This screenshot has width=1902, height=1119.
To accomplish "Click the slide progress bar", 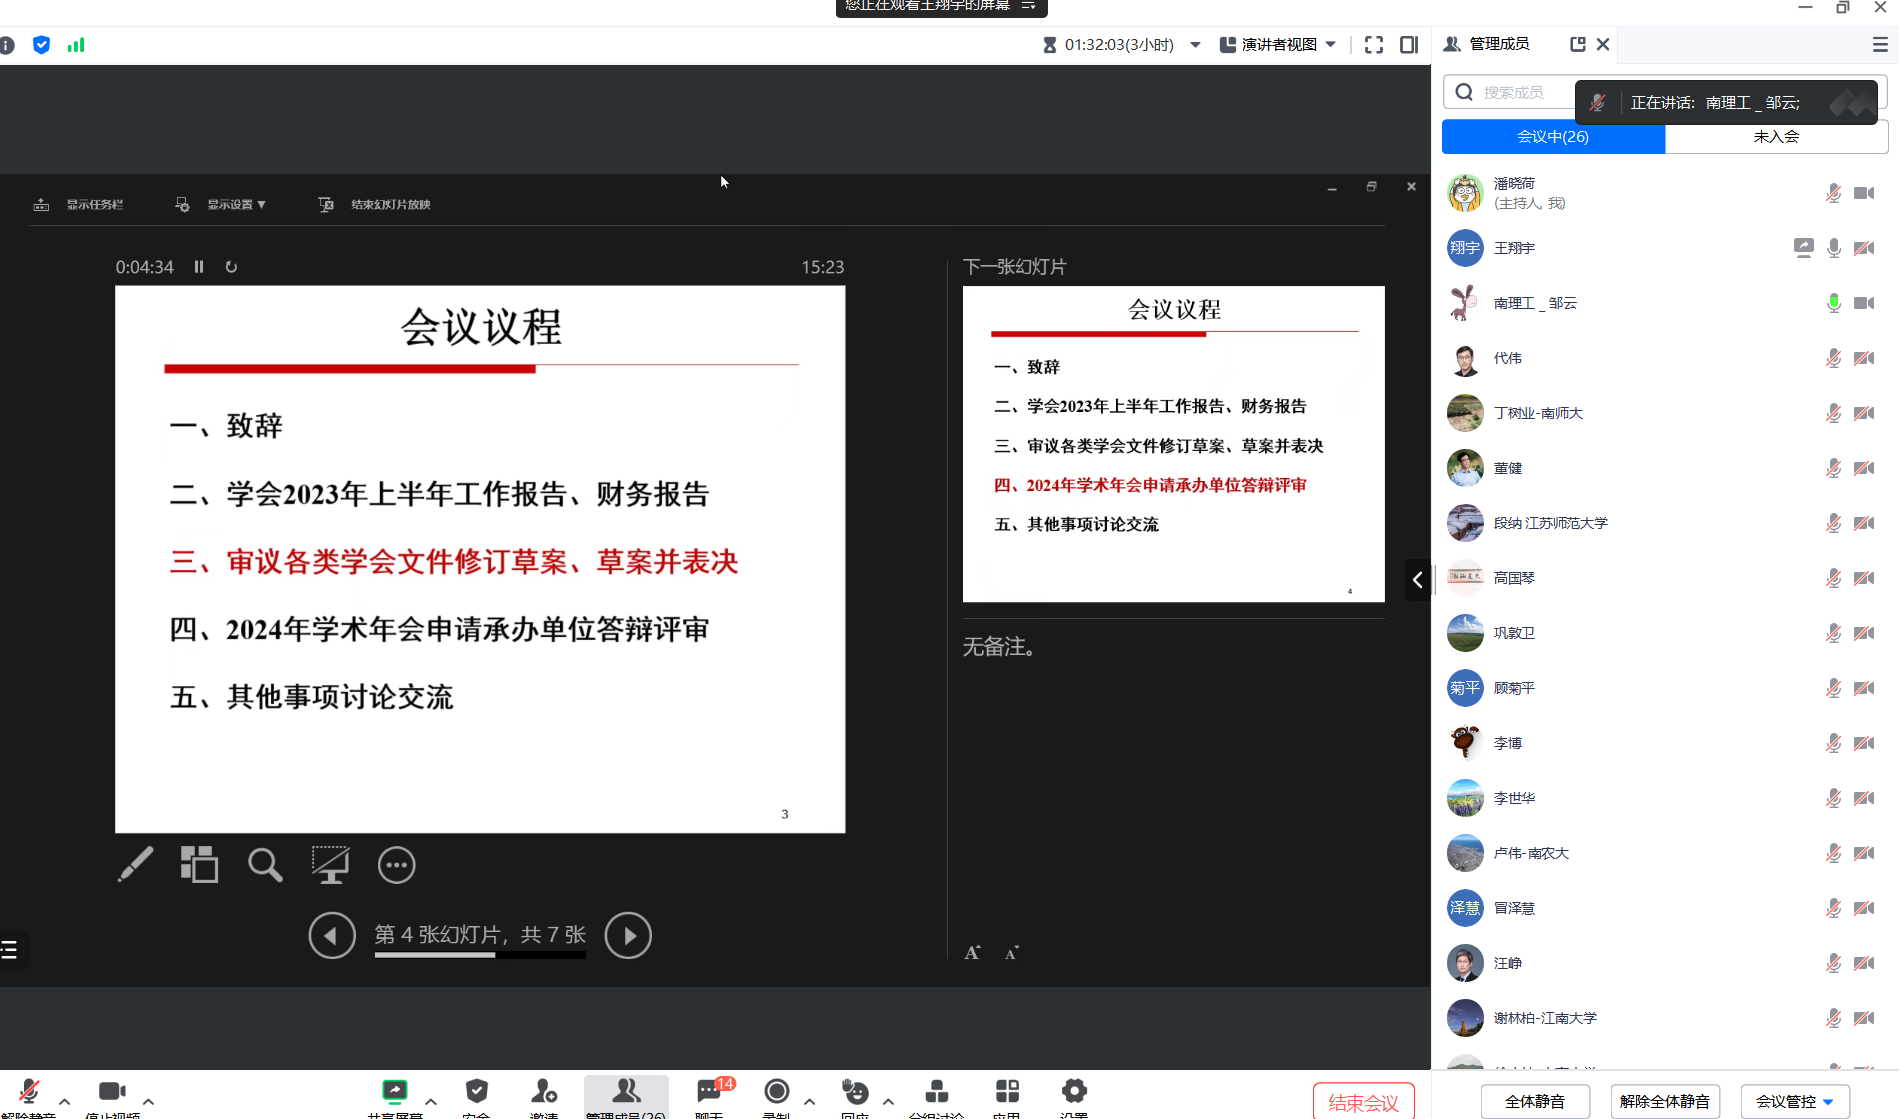I will [x=480, y=955].
